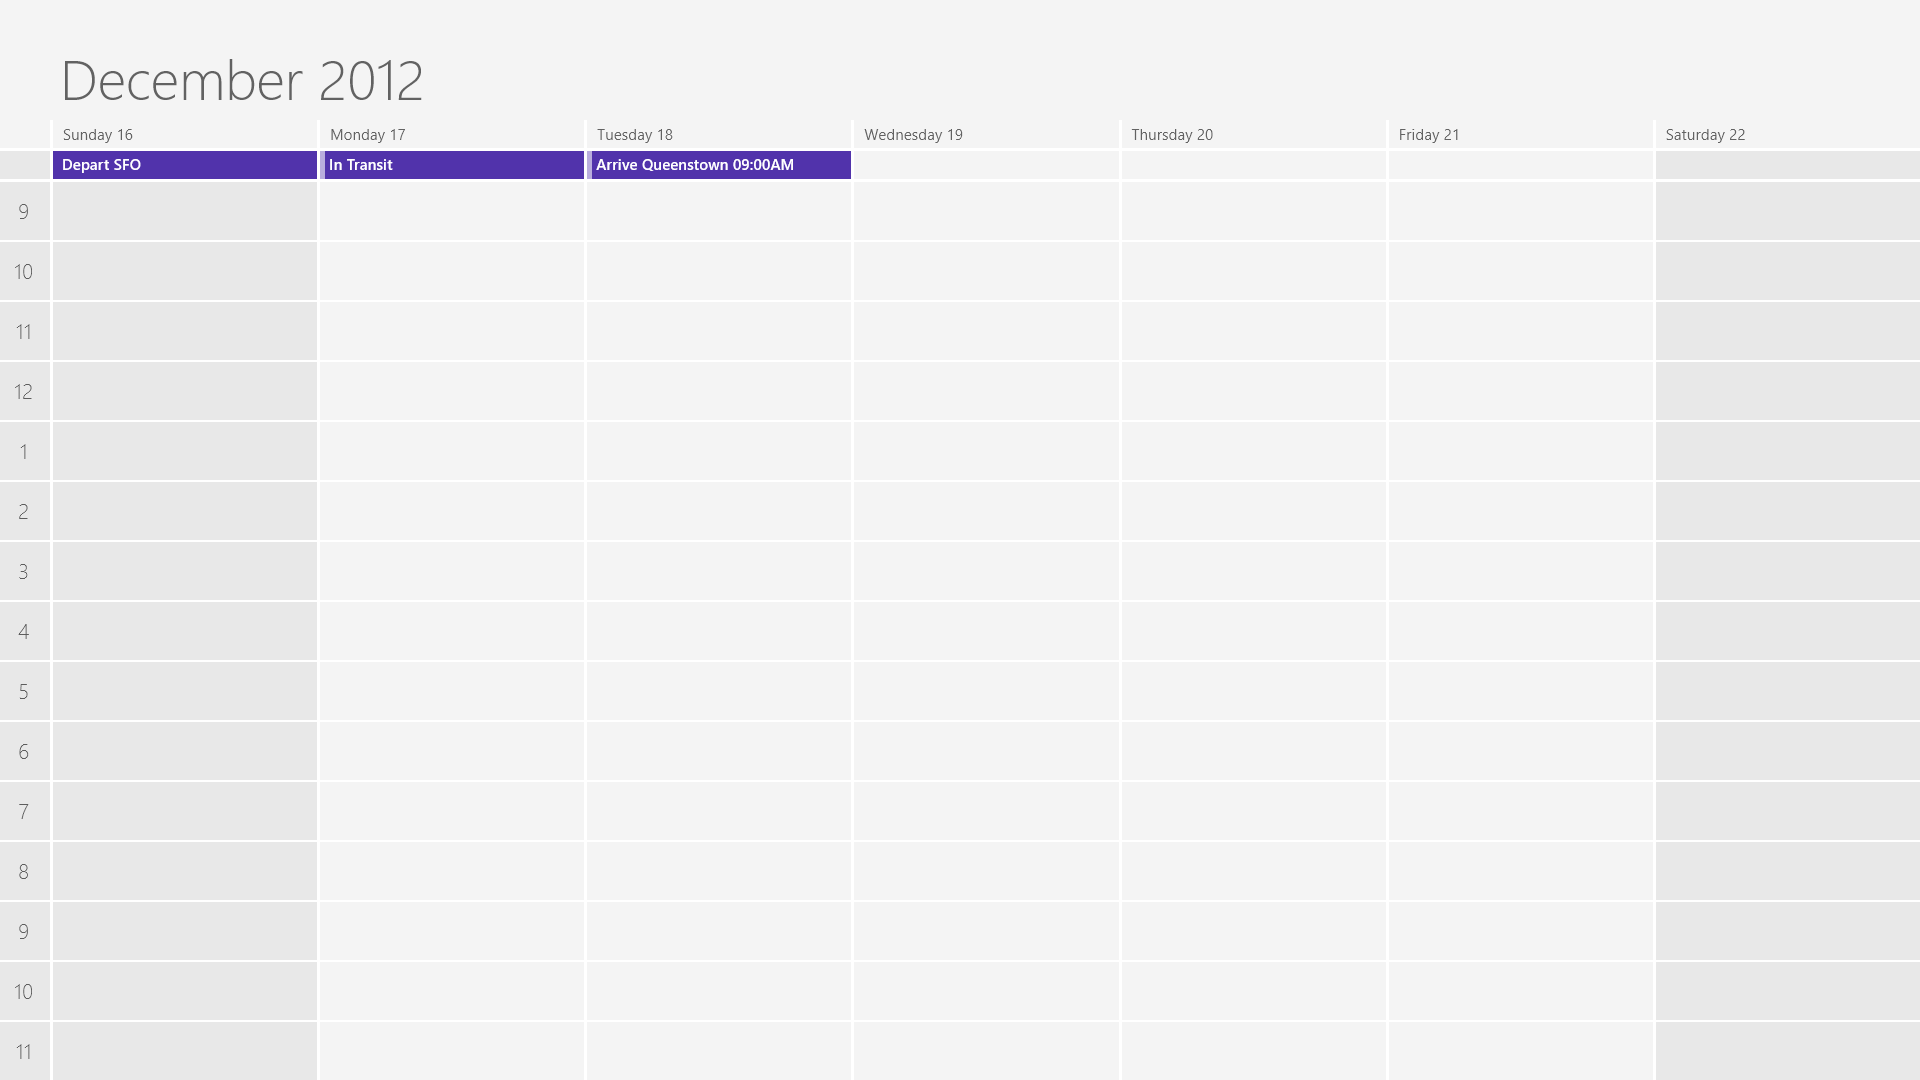Open the In Transit event

pyautogui.click(x=453, y=165)
